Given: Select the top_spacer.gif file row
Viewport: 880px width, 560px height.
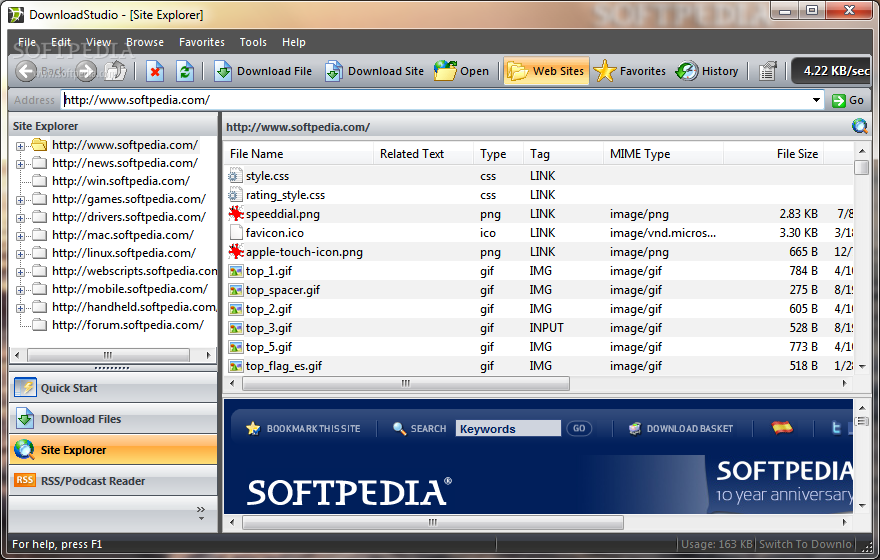Looking at the screenshot, I should [x=539, y=290].
